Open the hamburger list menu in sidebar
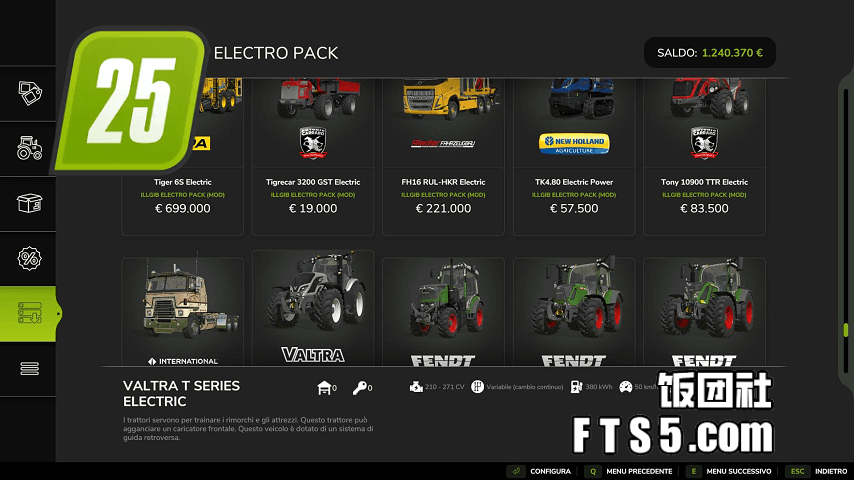 [x=29, y=369]
